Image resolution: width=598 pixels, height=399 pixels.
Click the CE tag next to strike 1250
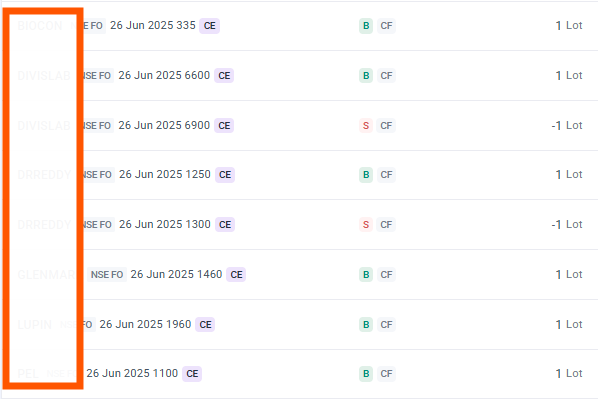[x=225, y=175]
